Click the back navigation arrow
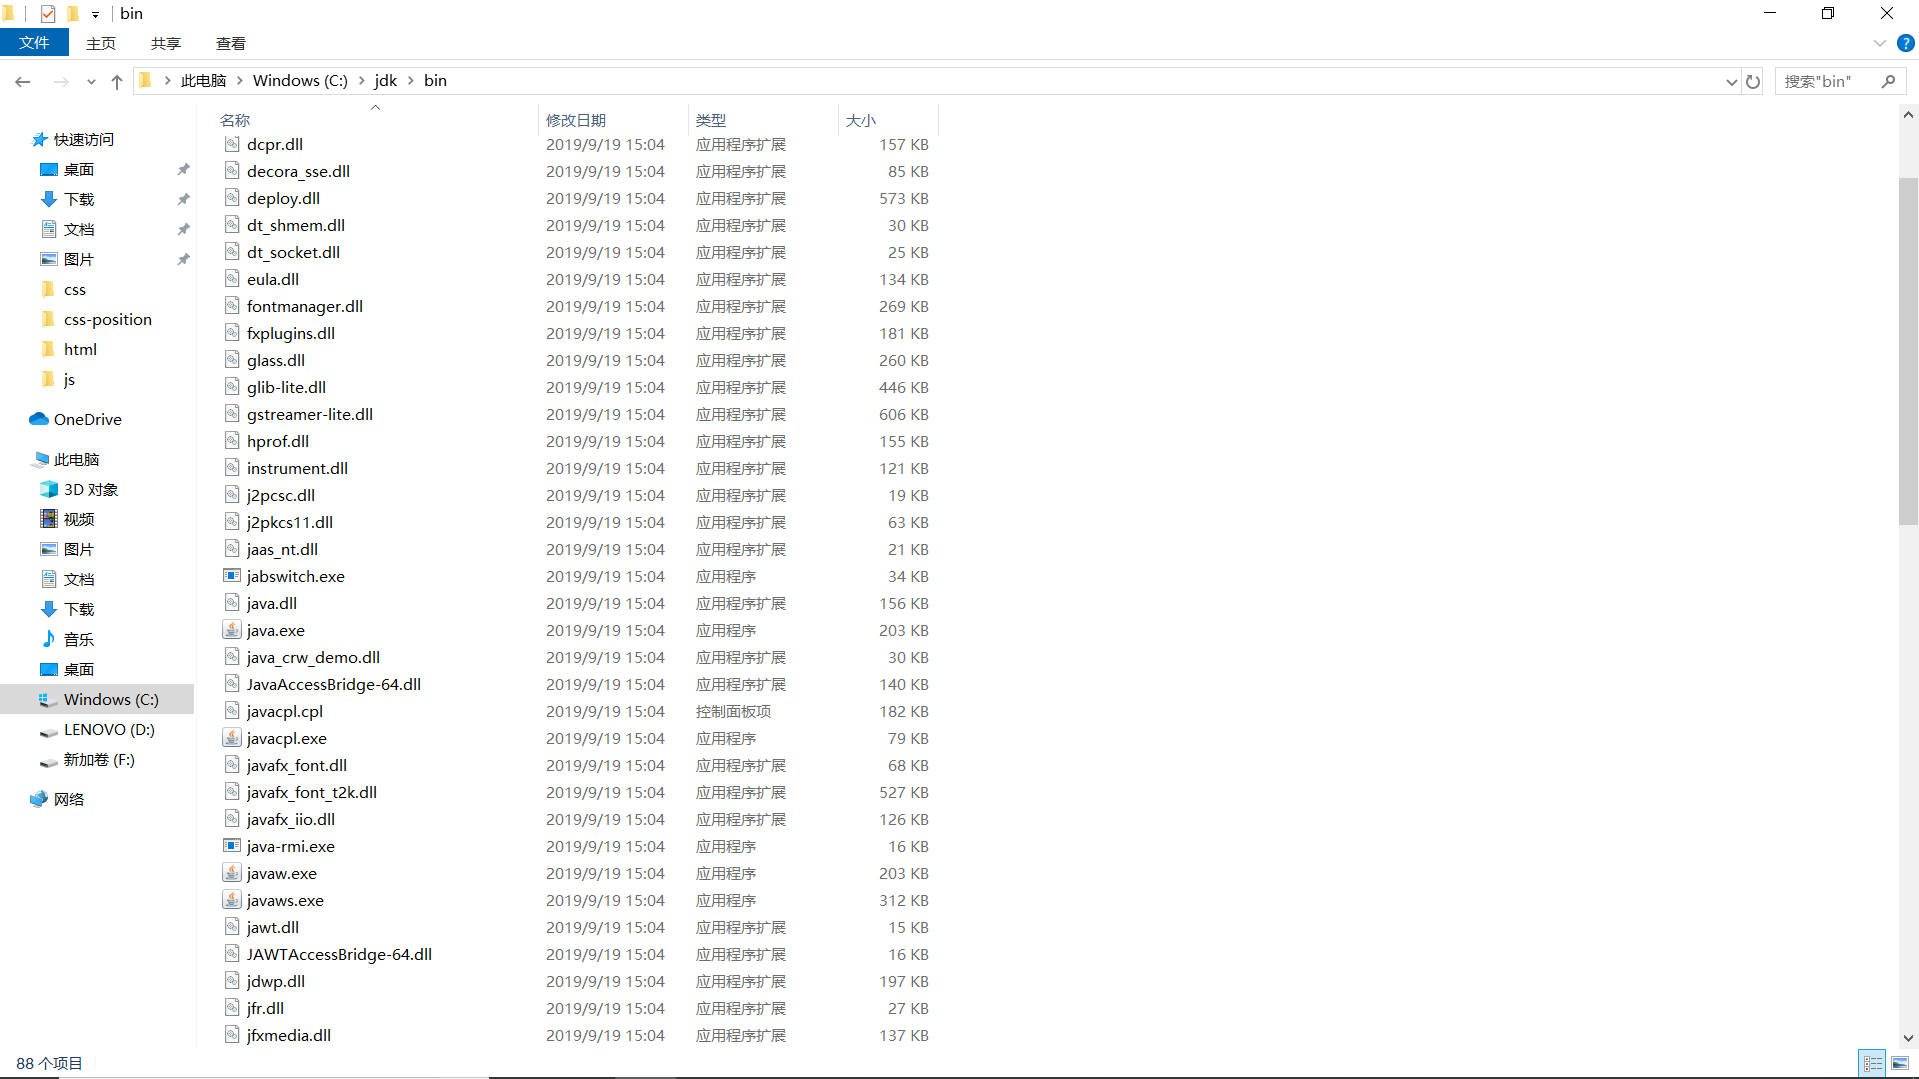The height and width of the screenshot is (1079, 1919). click(x=22, y=81)
